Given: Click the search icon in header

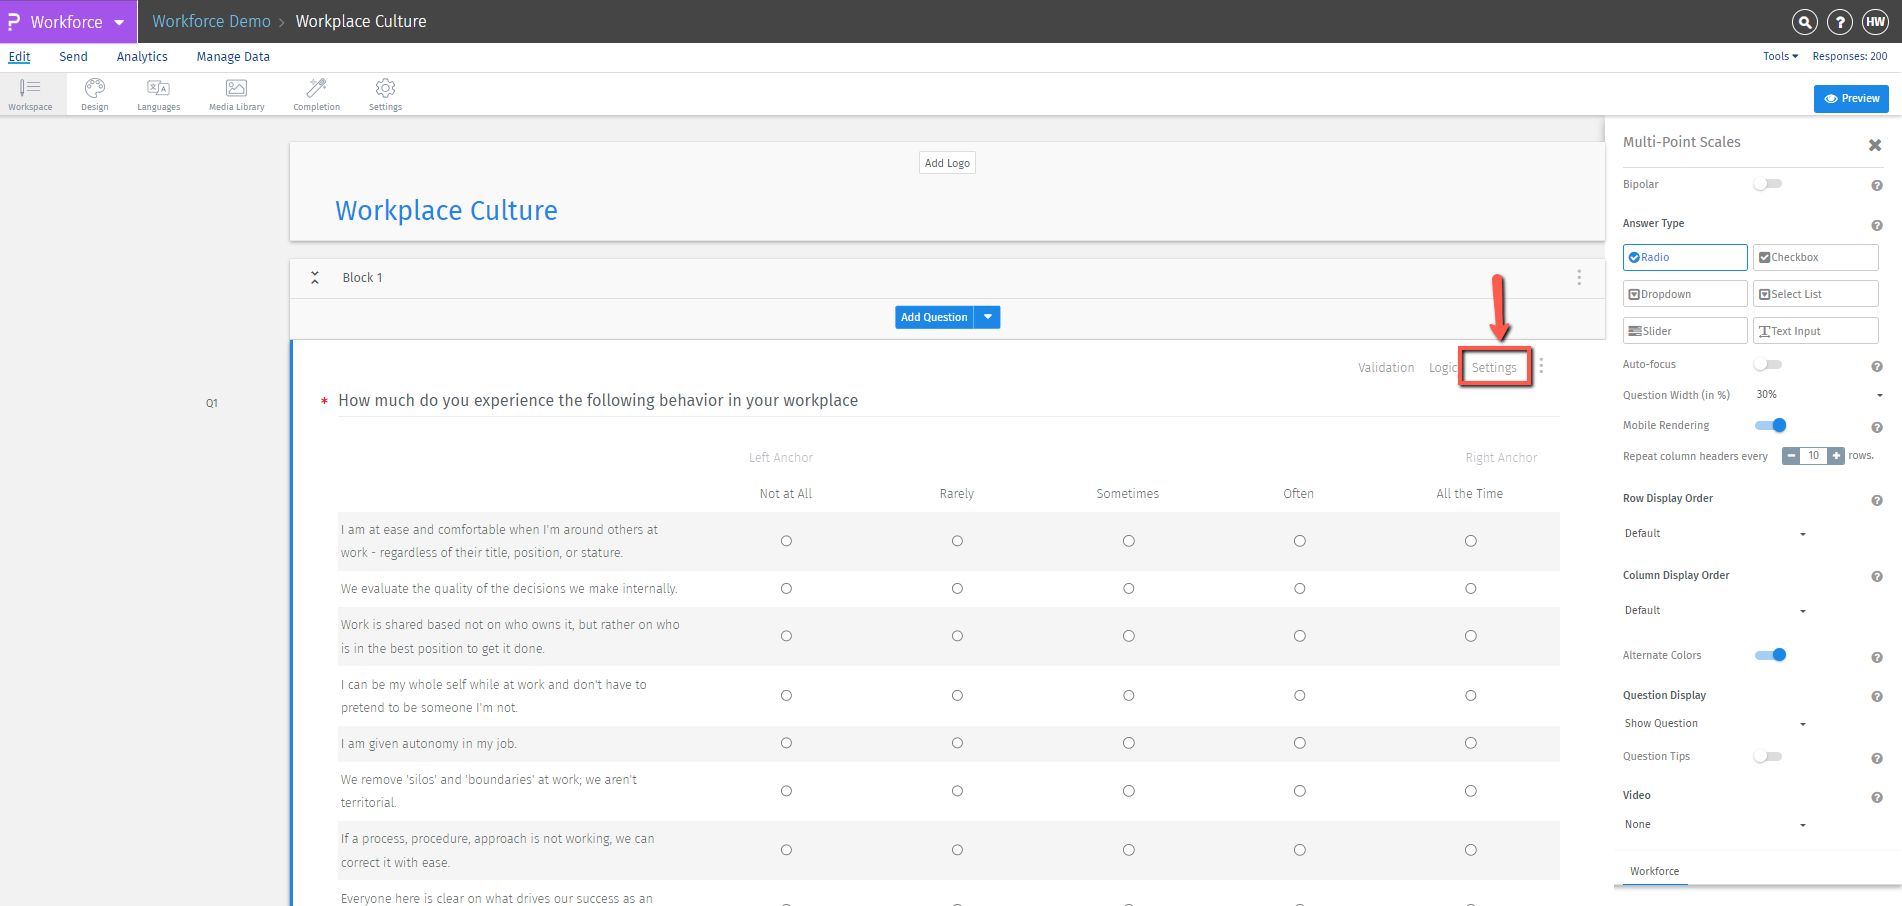Looking at the screenshot, I should pos(1804,22).
